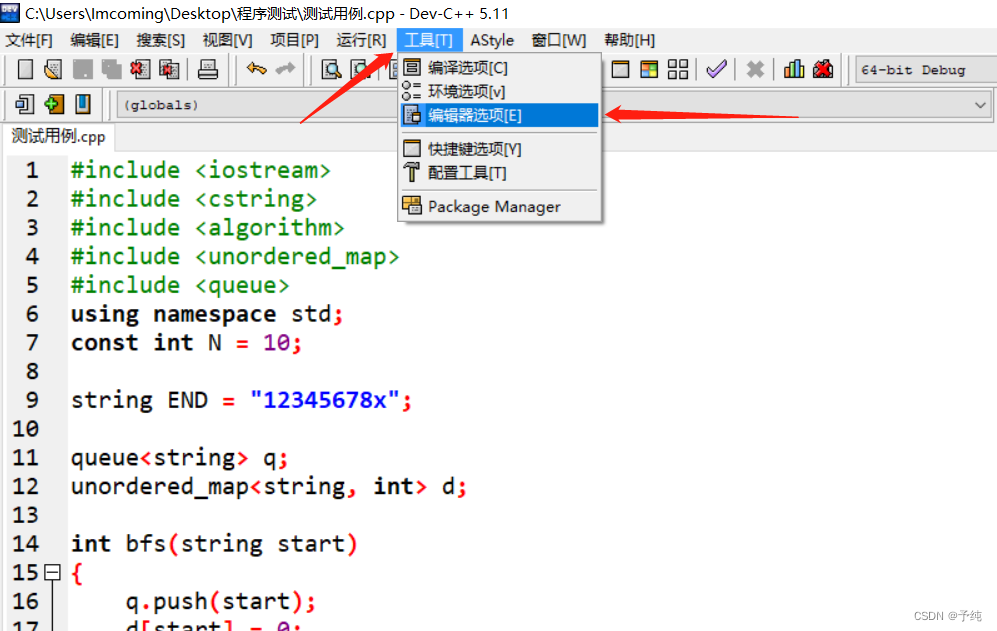Choose 环境选项[v] menu entry
The width and height of the screenshot is (997, 631).
click(x=500, y=91)
